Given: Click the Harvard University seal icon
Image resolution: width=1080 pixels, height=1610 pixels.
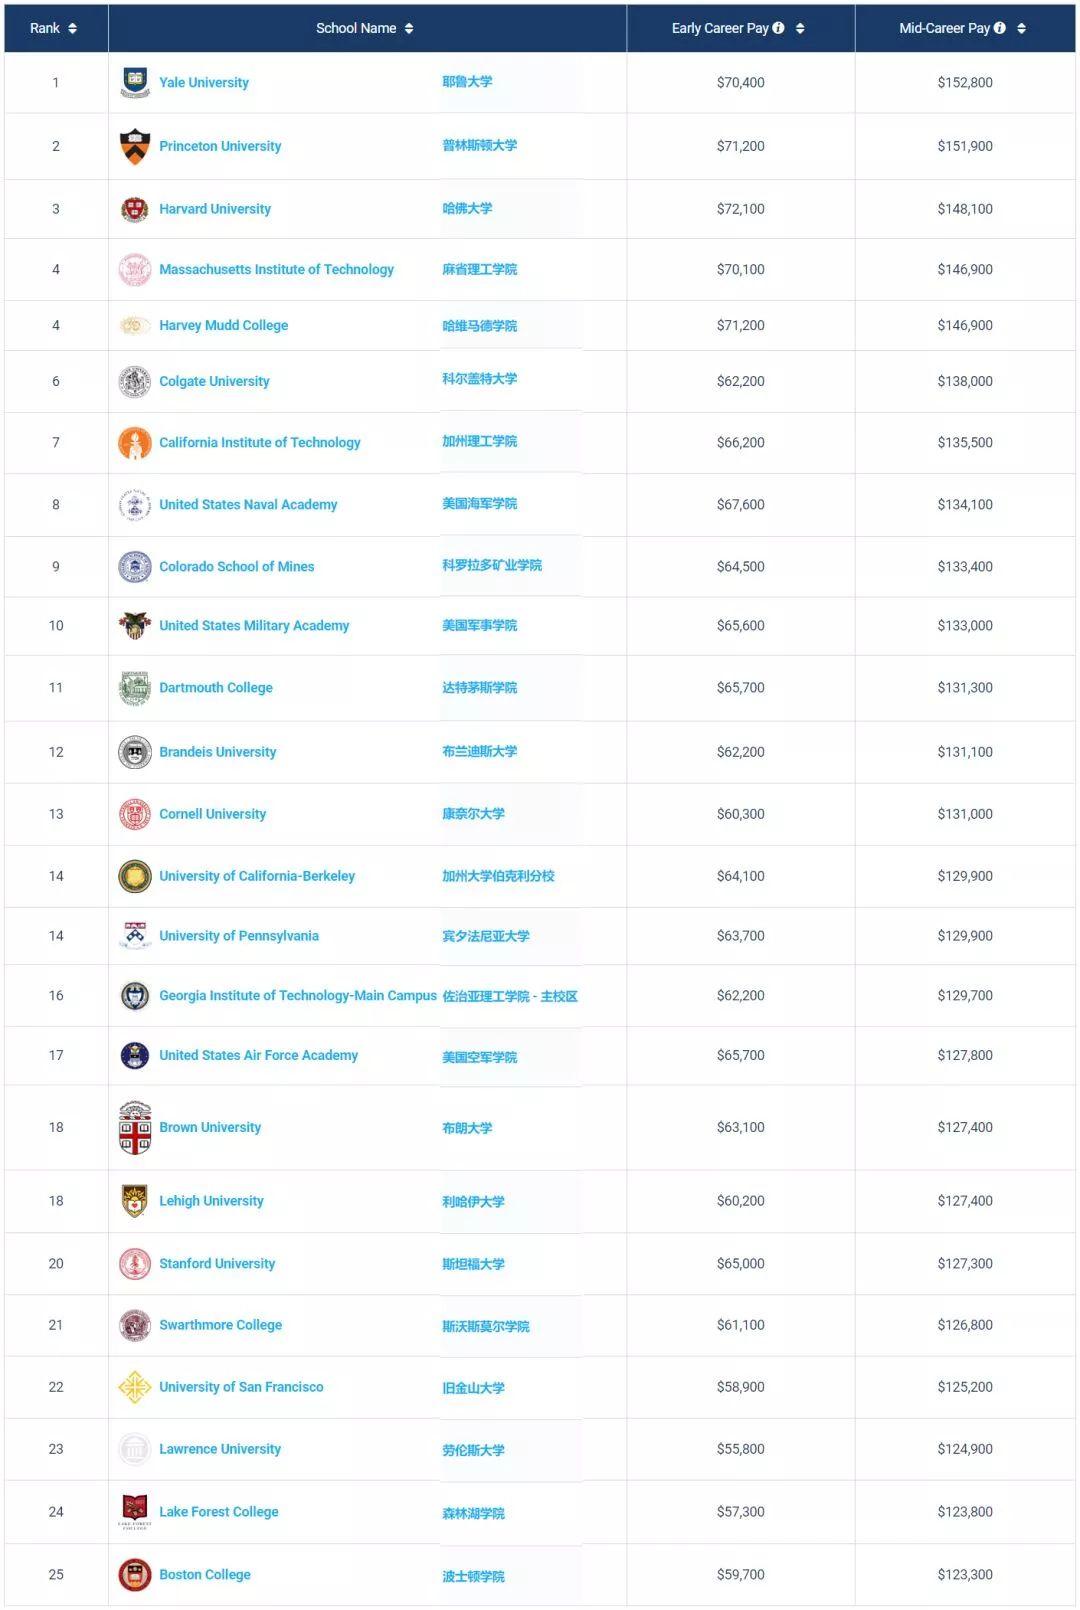Looking at the screenshot, I should pyautogui.click(x=135, y=209).
